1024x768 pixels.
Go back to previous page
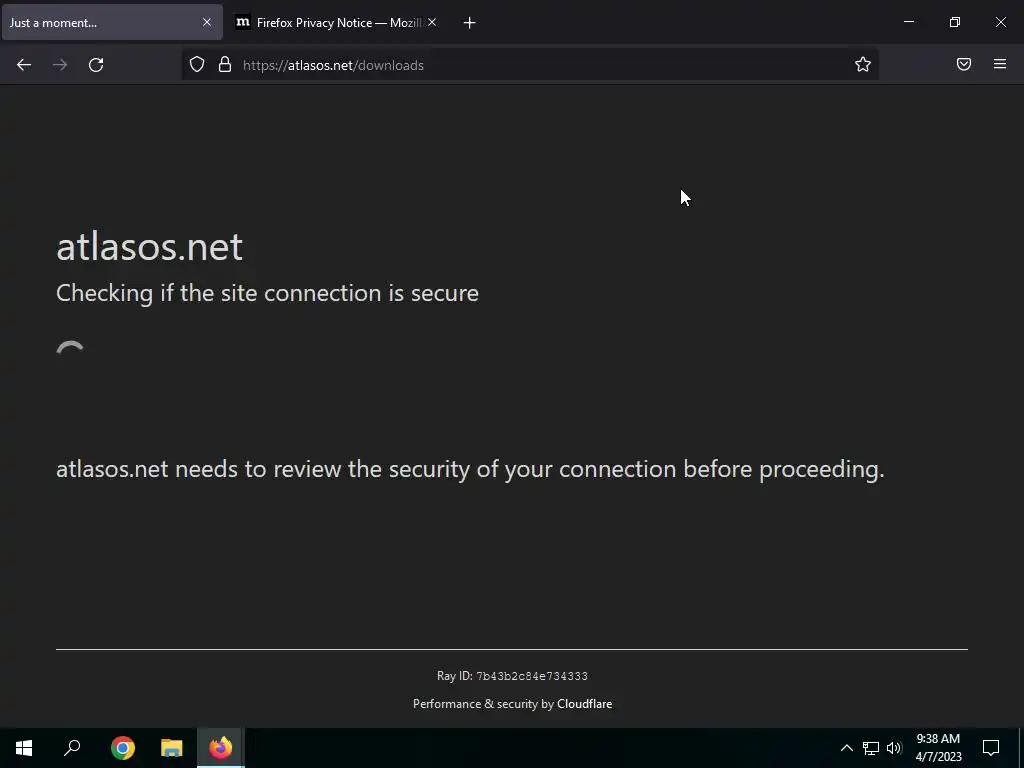click(24, 65)
